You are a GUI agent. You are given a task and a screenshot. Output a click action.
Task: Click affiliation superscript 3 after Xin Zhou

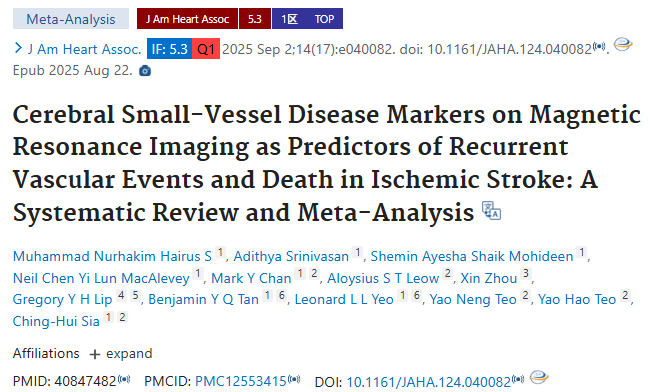[x=526, y=274]
